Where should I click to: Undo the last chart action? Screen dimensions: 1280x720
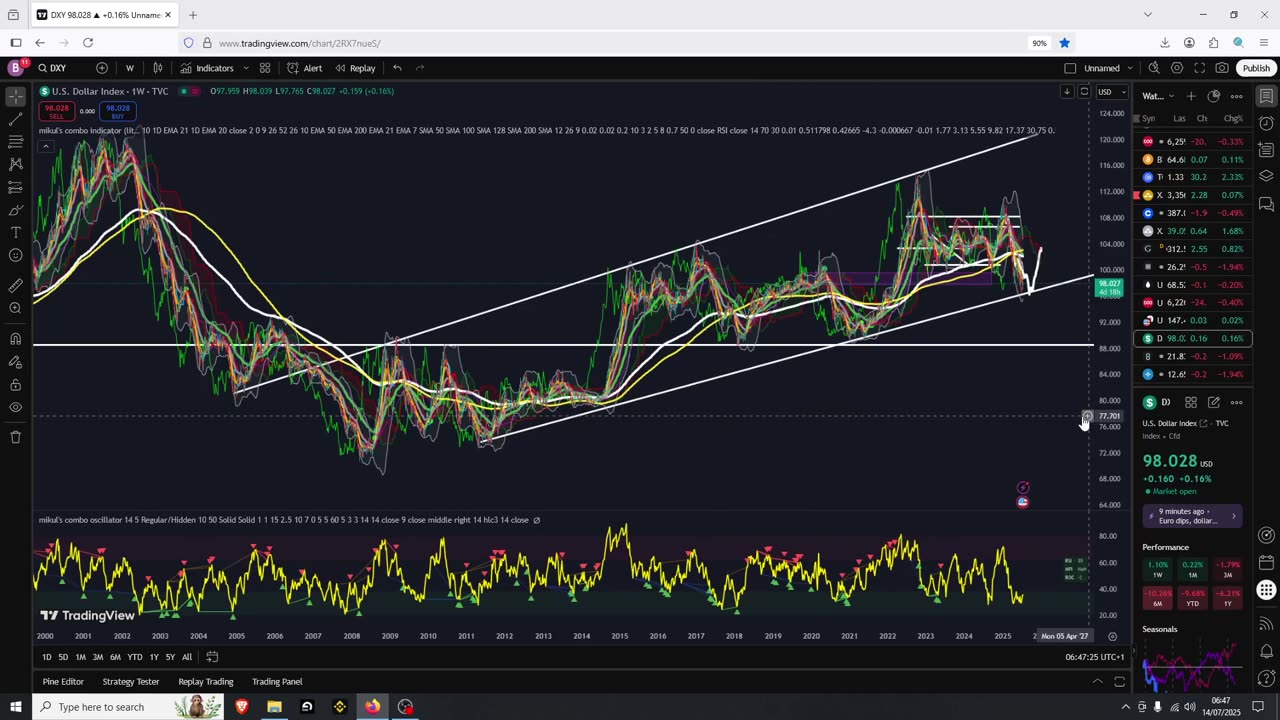tap(397, 68)
